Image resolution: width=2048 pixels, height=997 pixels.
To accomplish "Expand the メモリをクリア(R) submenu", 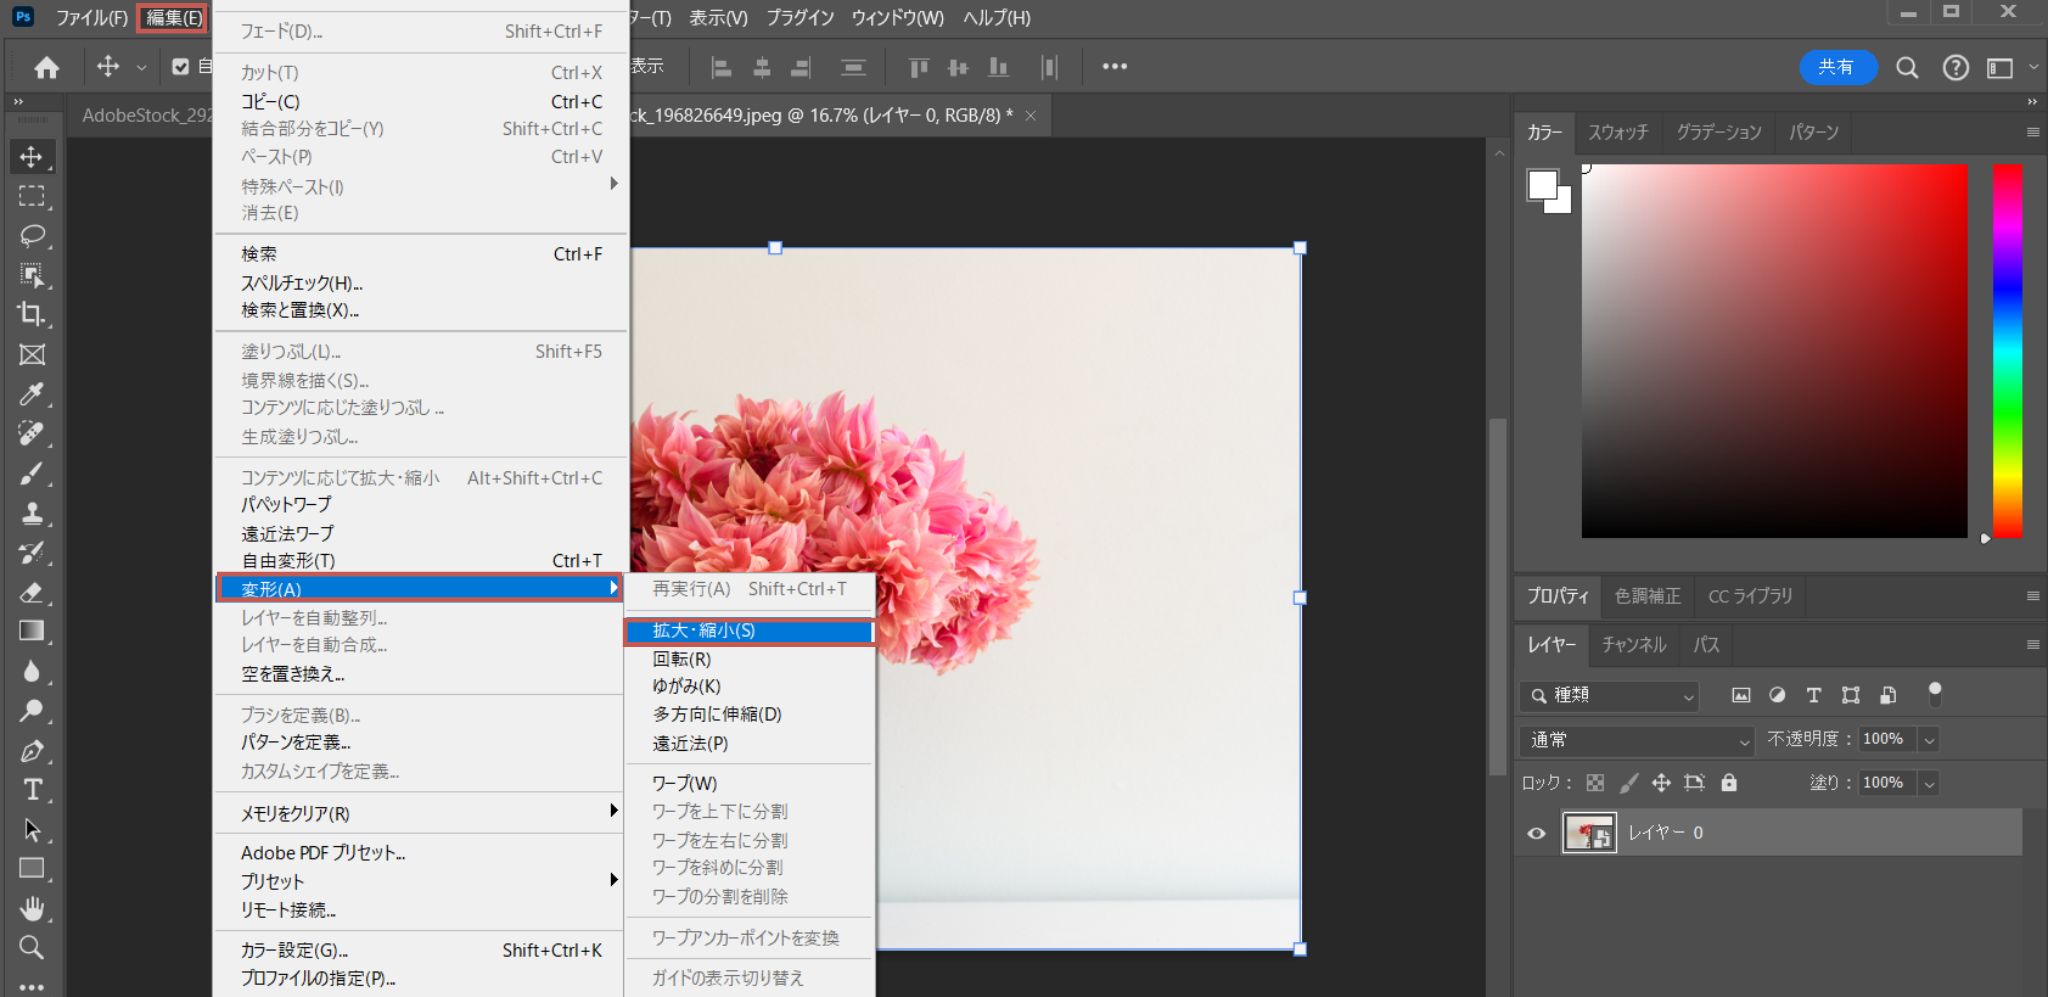I will coord(420,813).
